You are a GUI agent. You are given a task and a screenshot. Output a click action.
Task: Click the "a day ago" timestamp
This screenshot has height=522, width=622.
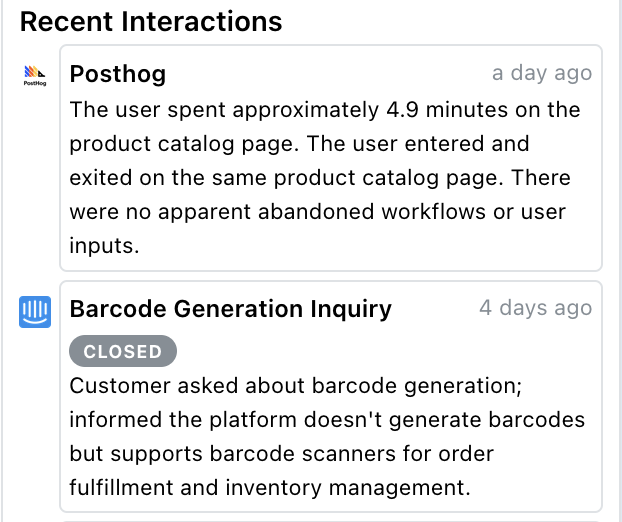click(541, 74)
